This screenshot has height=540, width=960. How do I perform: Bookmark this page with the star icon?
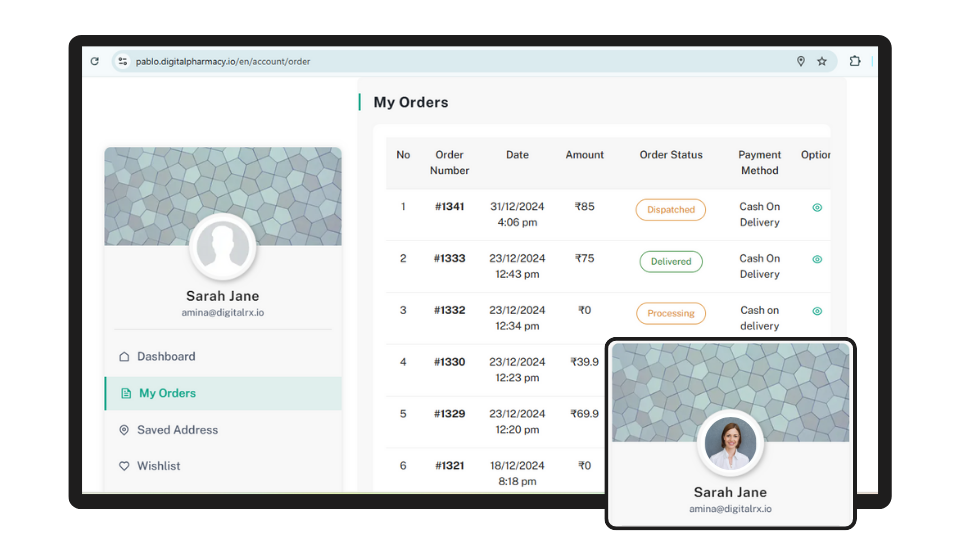coord(822,61)
